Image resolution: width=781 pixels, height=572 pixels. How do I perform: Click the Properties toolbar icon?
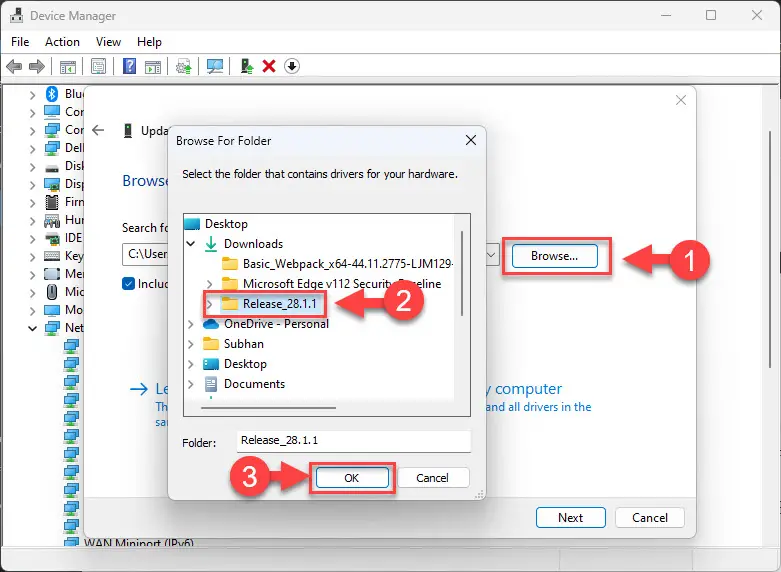tap(98, 67)
